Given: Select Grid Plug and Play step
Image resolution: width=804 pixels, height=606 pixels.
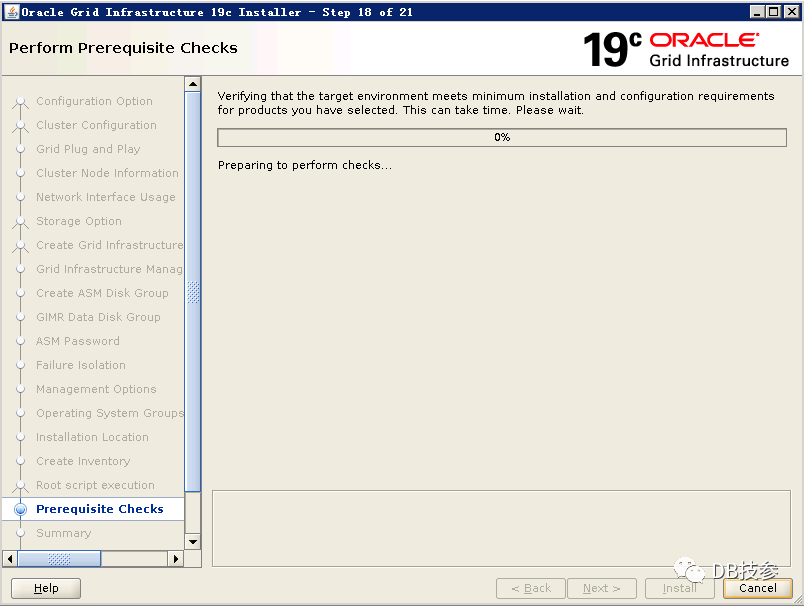Looking at the screenshot, I should (88, 149).
